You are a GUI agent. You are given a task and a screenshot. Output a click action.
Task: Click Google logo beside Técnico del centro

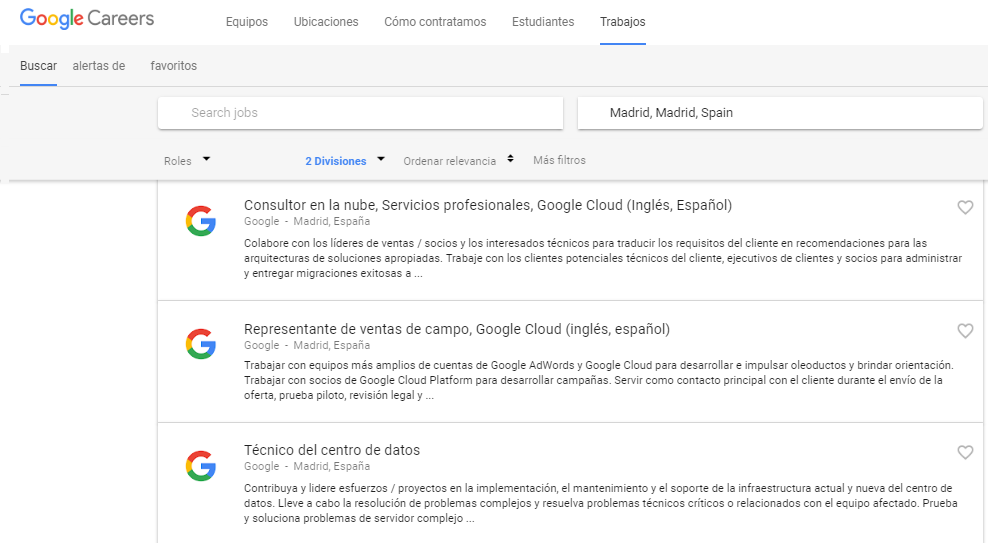[x=201, y=466]
